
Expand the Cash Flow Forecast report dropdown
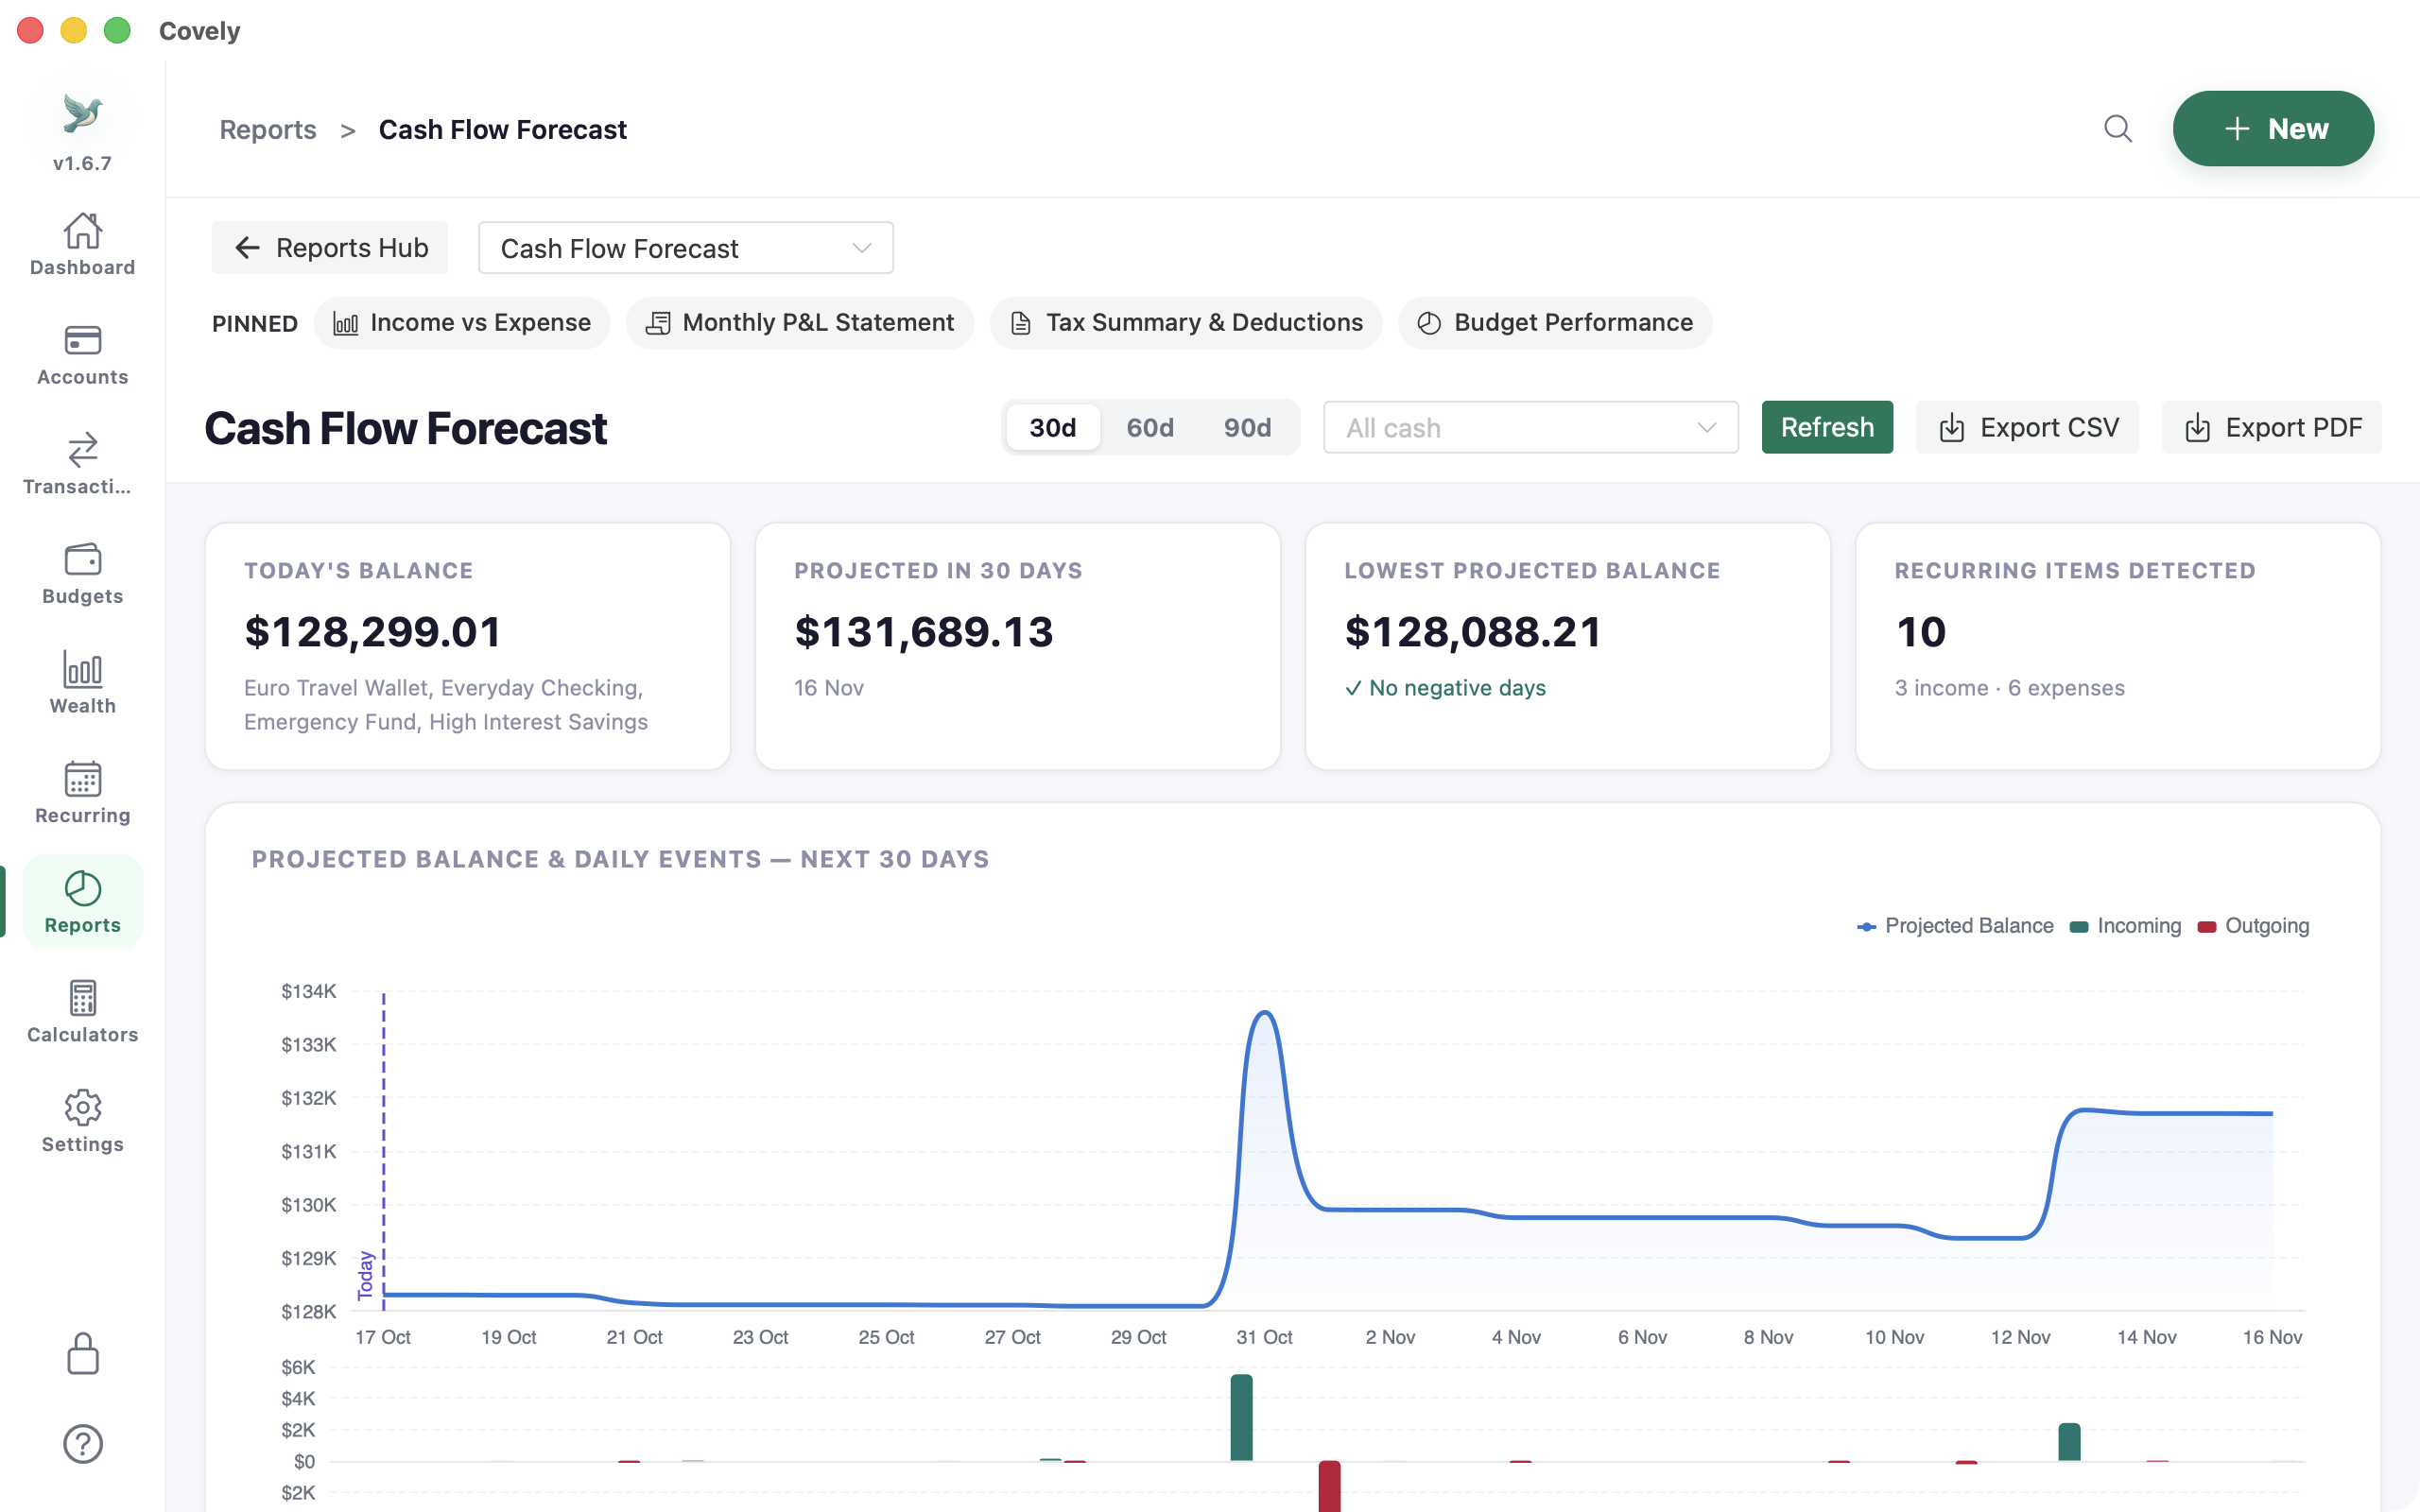coord(686,248)
